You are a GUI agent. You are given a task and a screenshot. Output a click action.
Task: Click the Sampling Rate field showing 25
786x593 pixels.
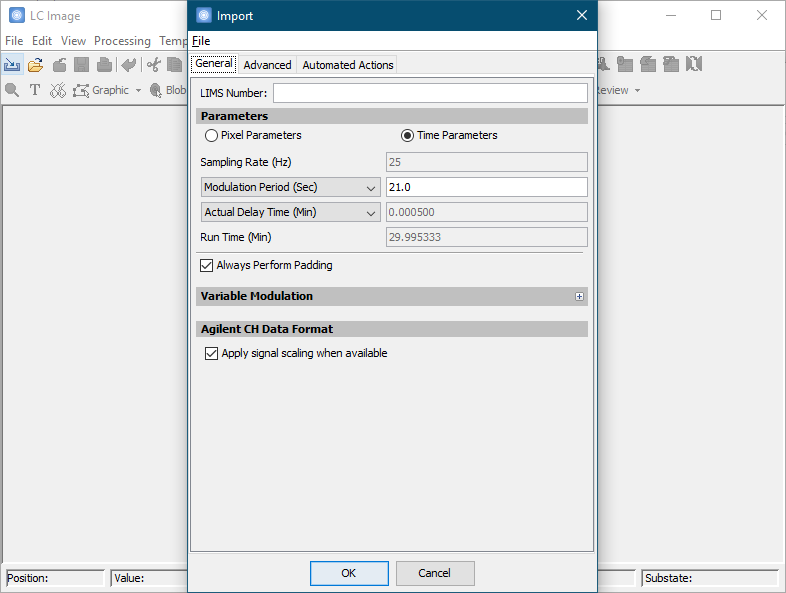487,162
